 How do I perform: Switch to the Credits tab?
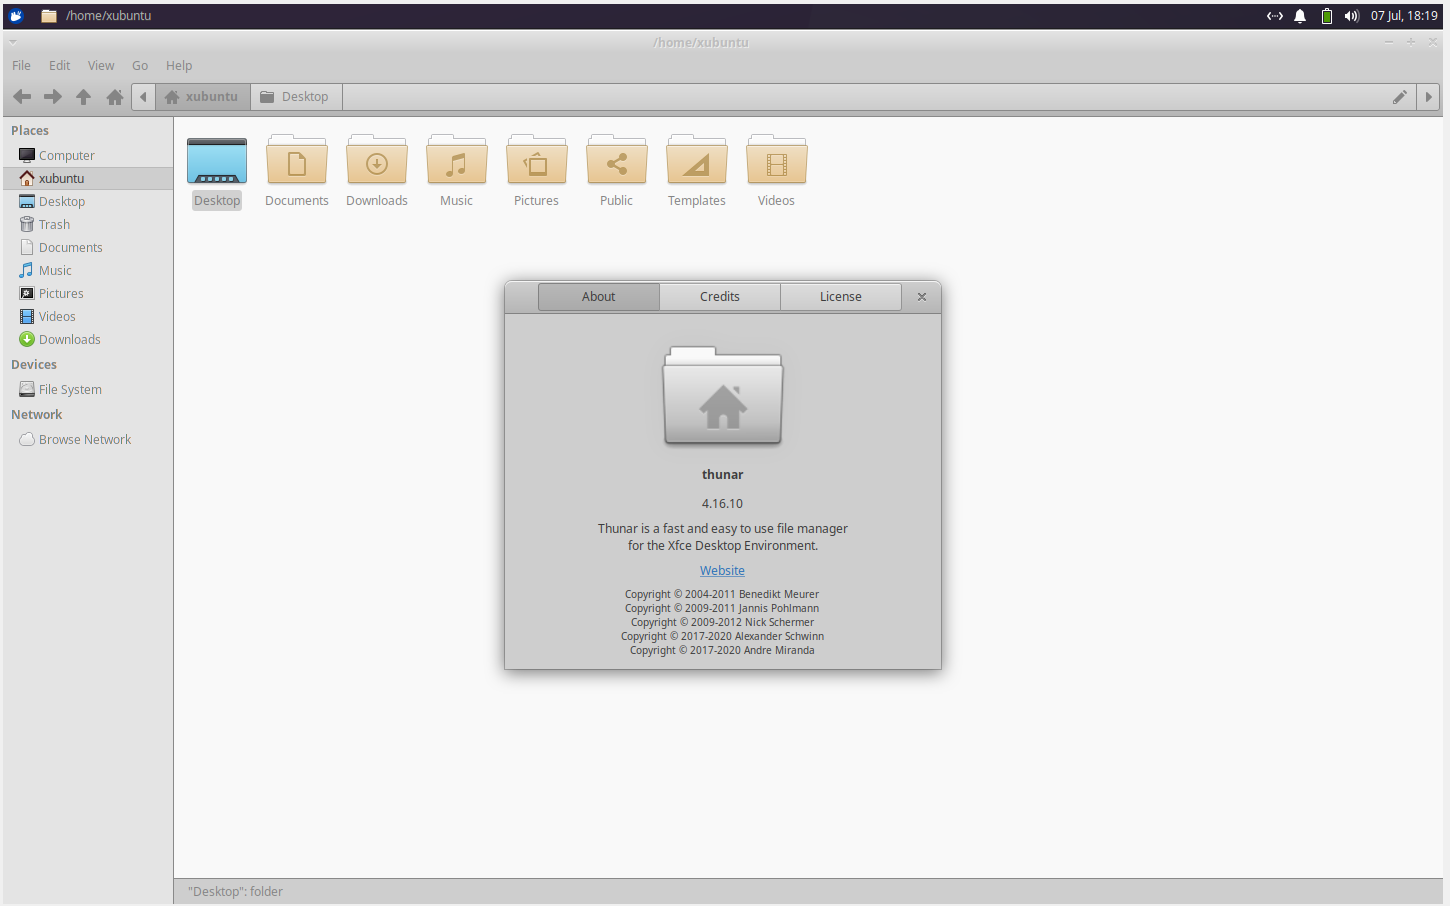(719, 296)
